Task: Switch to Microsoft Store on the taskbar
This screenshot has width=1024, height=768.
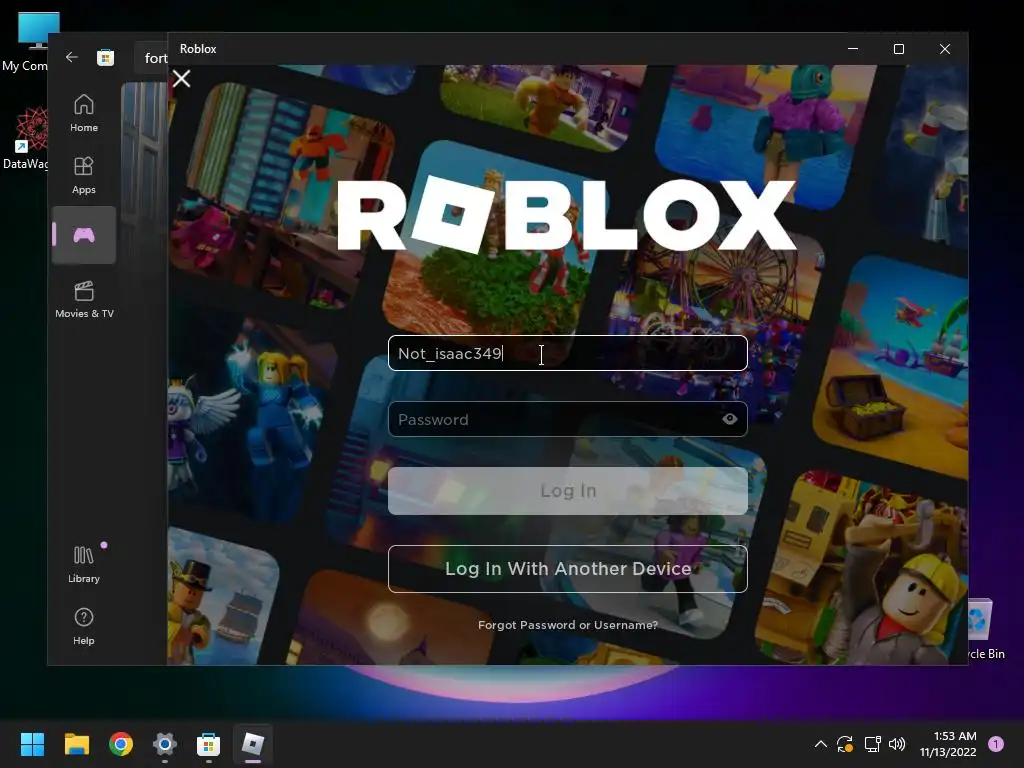Action: tap(208, 744)
